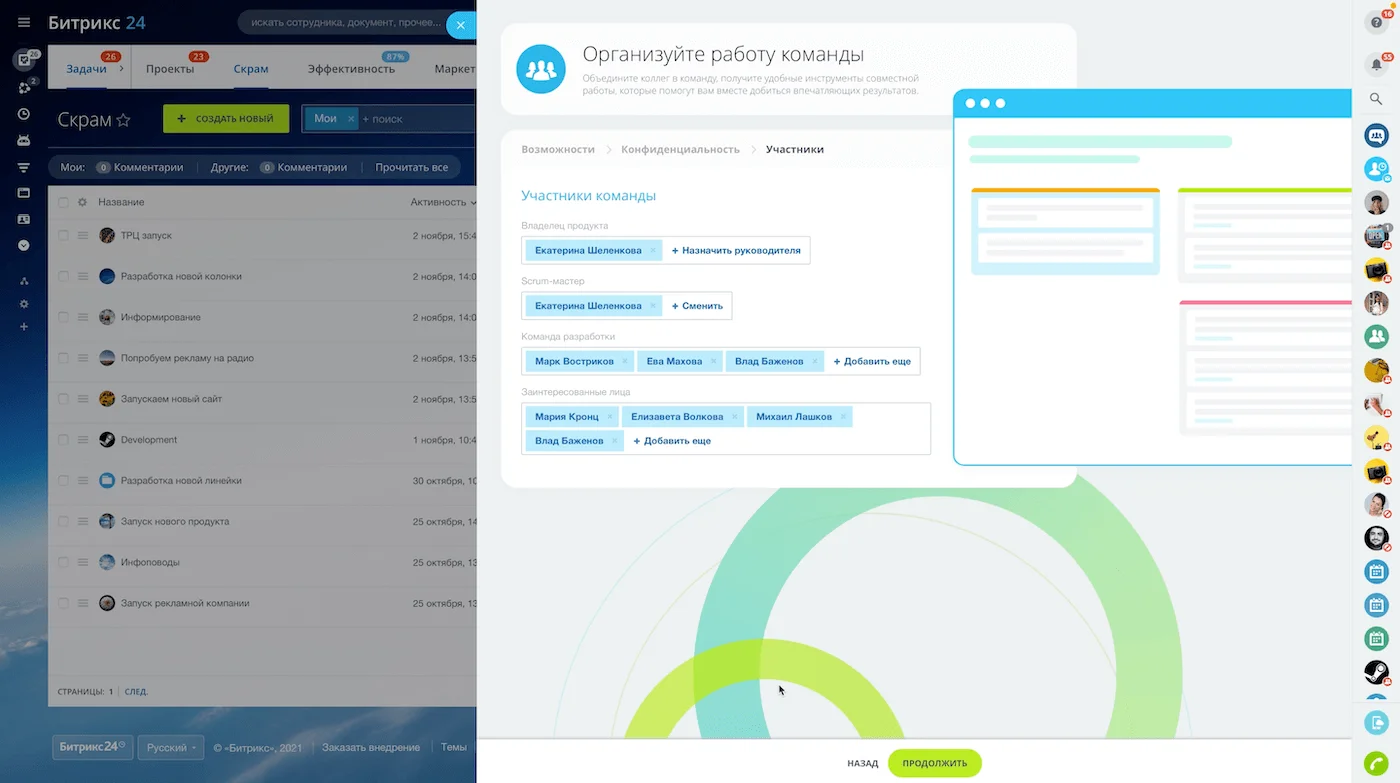Close the slider panel with blue X
Image resolution: width=1400 pixels, height=783 pixels.
click(x=460, y=25)
